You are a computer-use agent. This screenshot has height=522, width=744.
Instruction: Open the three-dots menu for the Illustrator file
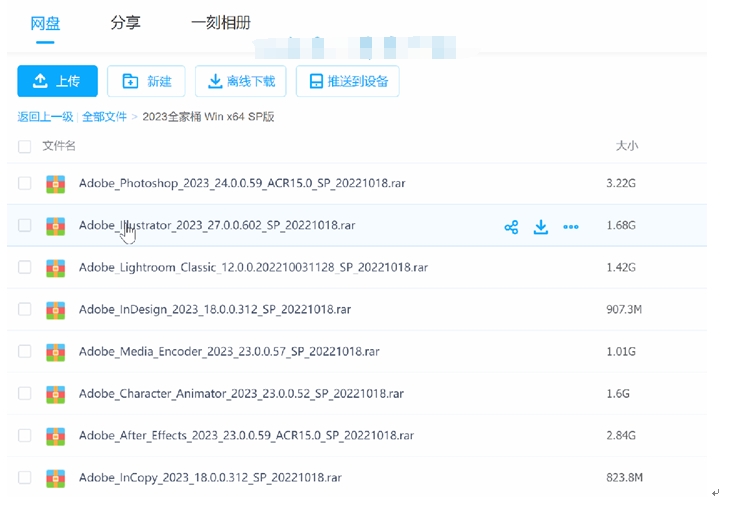[570, 227]
